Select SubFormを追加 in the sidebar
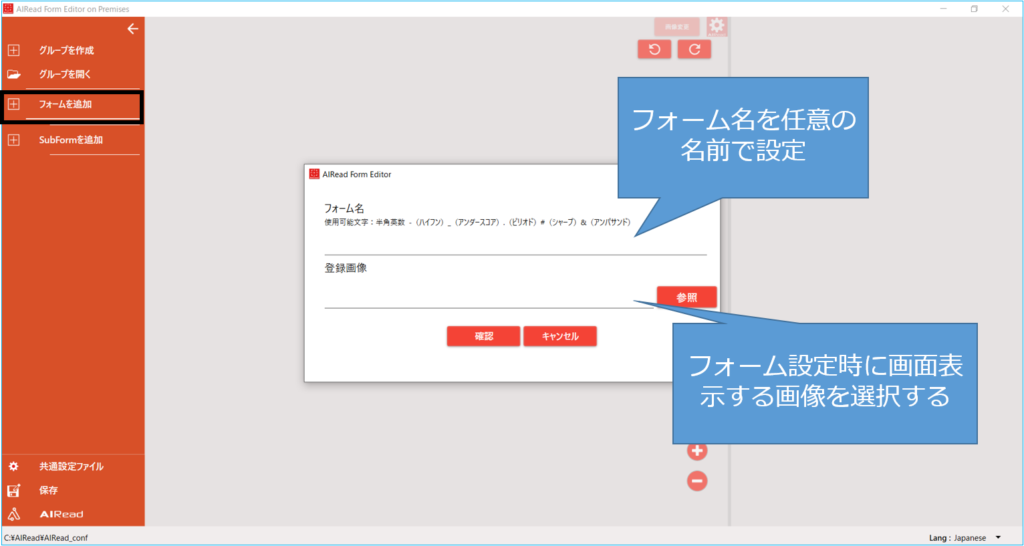1024x546 pixels. [71, 140]
